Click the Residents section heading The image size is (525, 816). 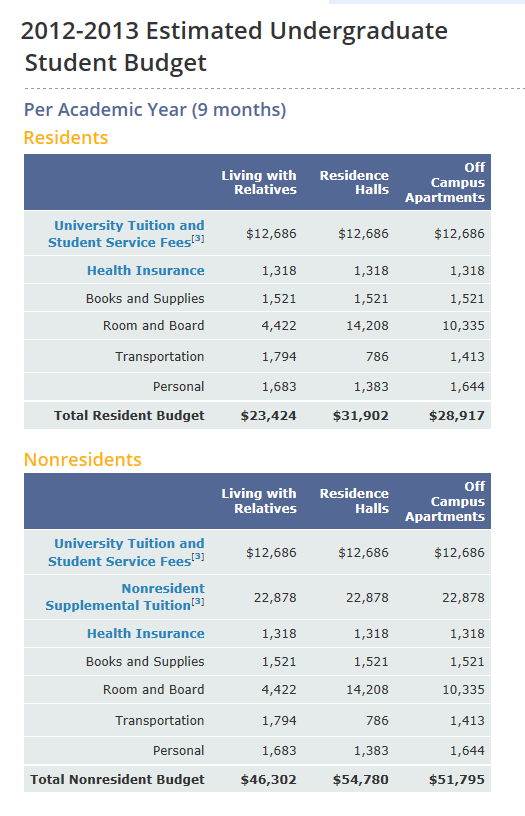66,138
